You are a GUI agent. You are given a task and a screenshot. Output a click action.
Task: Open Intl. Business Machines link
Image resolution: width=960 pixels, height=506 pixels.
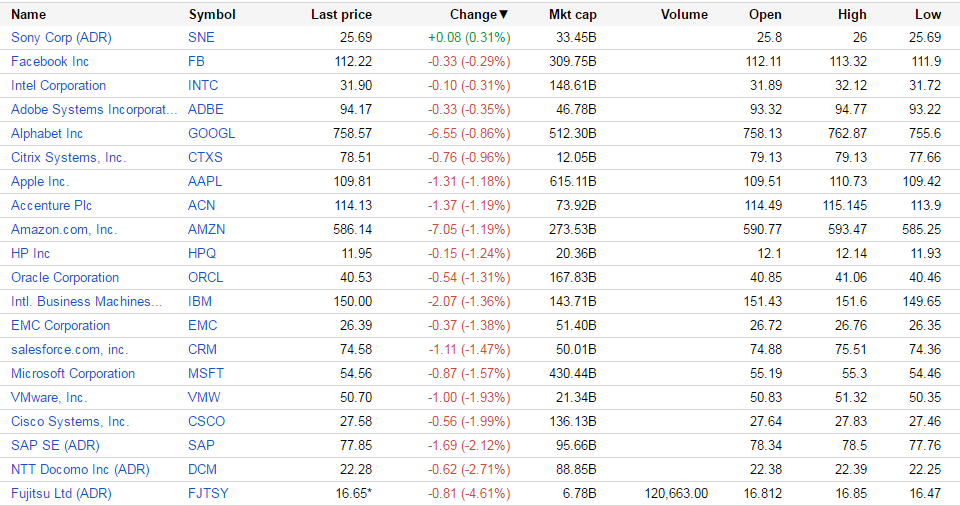pos(86,302)
